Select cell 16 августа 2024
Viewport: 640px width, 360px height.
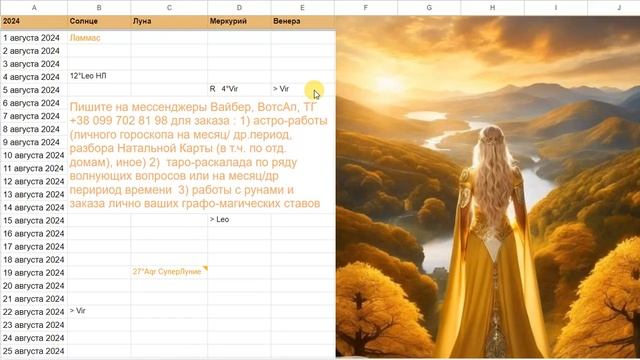pyautogui.click(x=34, y=233)
